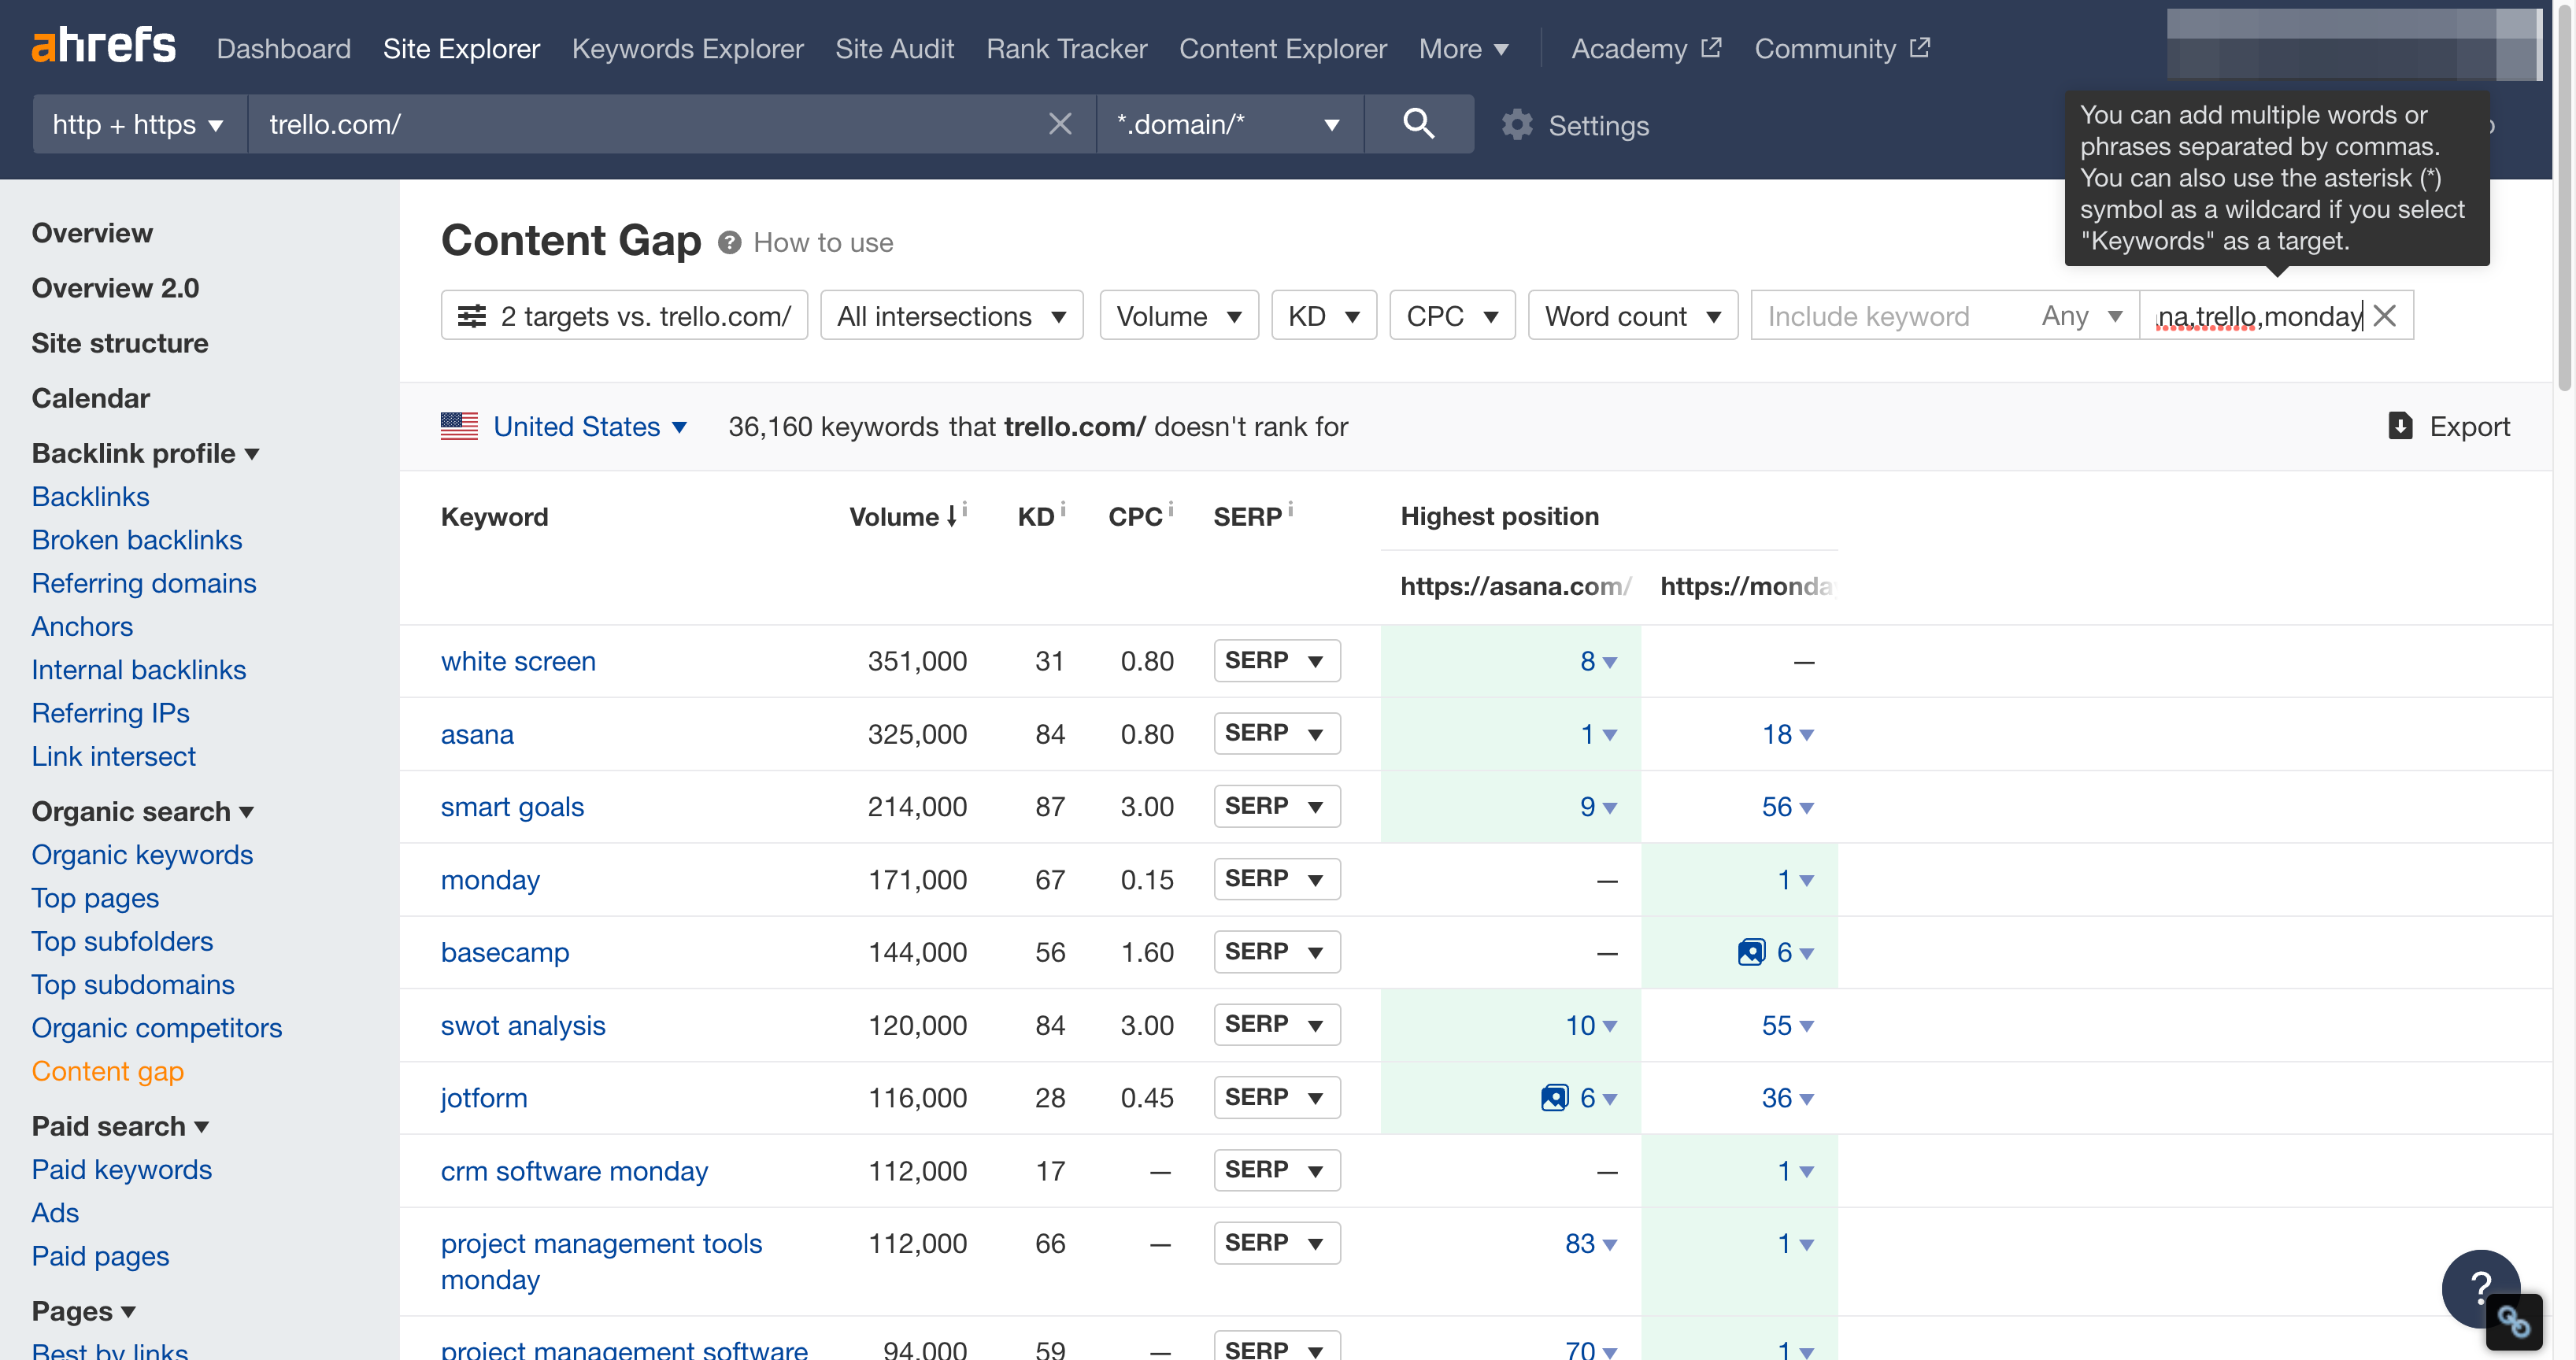This screenshot has width=2576, height=1360.
Task: Open the Volume filter dropdown
Action: pos(1178,316)
